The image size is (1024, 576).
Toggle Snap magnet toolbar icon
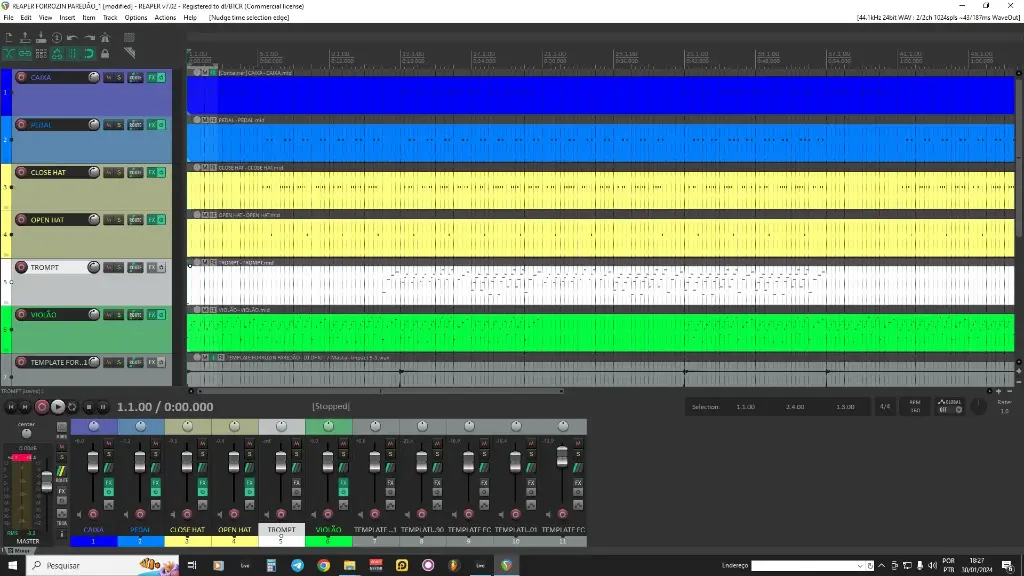pyautogui.click(x=89, y=54)
